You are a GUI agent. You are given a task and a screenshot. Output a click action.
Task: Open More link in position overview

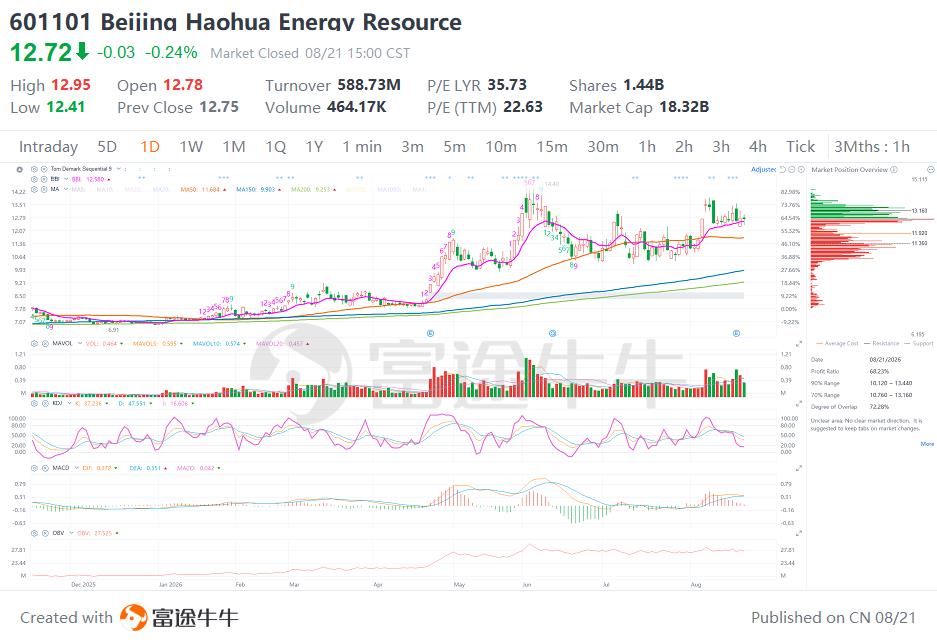tap(927, 444)
